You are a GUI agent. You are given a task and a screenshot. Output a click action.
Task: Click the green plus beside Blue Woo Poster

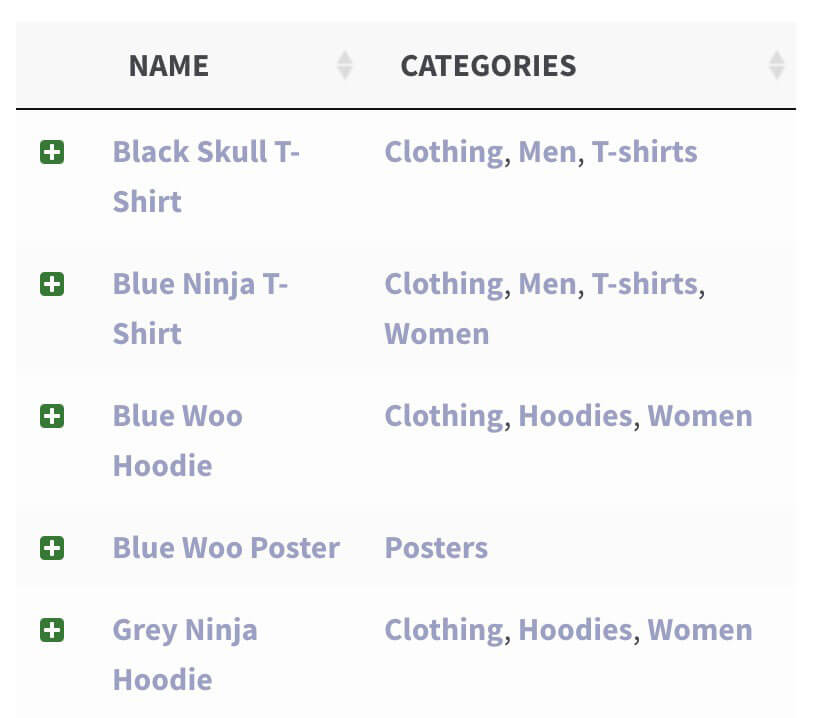click(52, 548)
